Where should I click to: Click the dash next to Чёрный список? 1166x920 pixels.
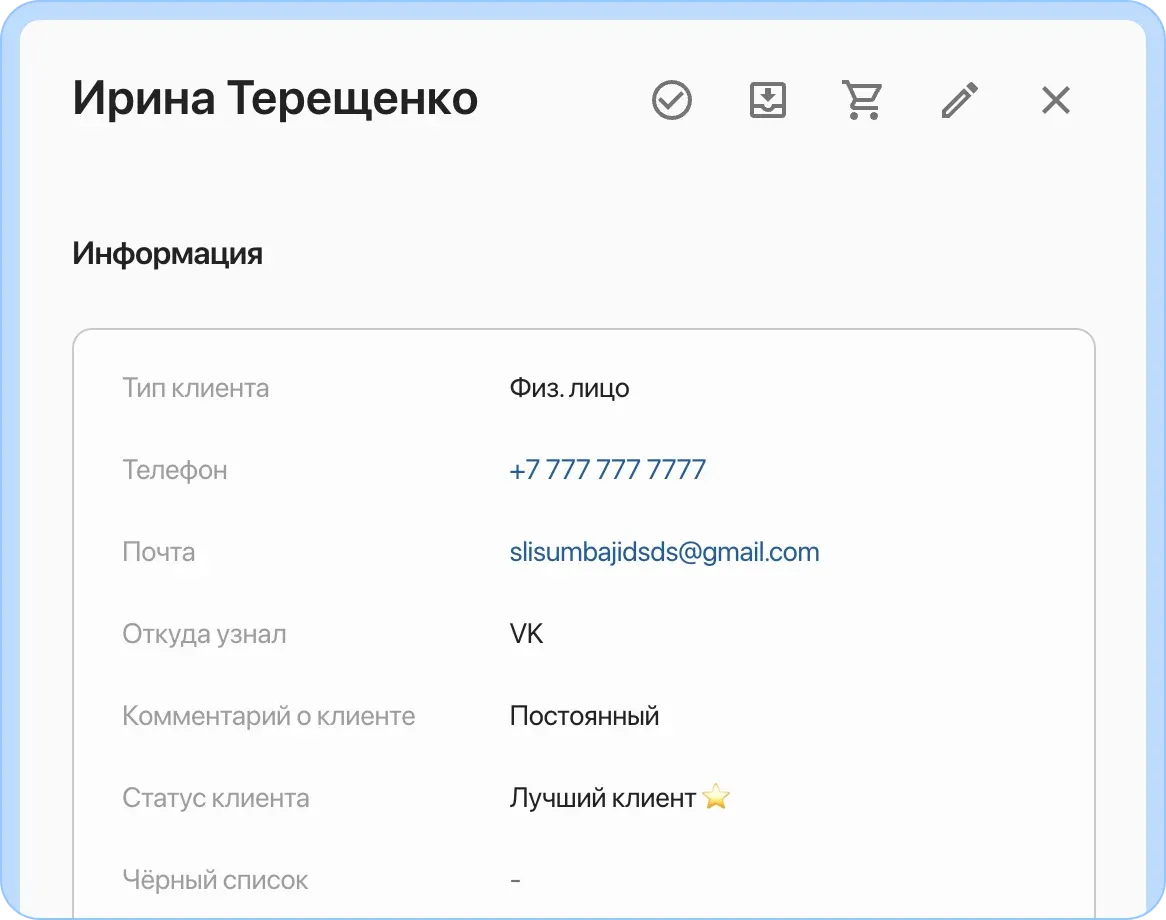click(514, 879)
